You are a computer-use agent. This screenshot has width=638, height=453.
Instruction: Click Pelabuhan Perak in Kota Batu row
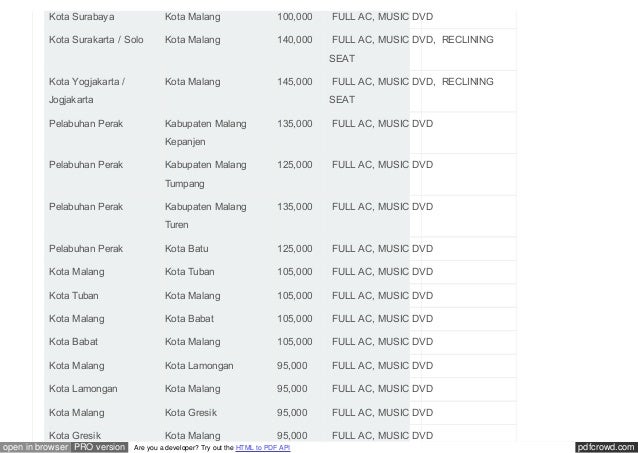[86, 249]
